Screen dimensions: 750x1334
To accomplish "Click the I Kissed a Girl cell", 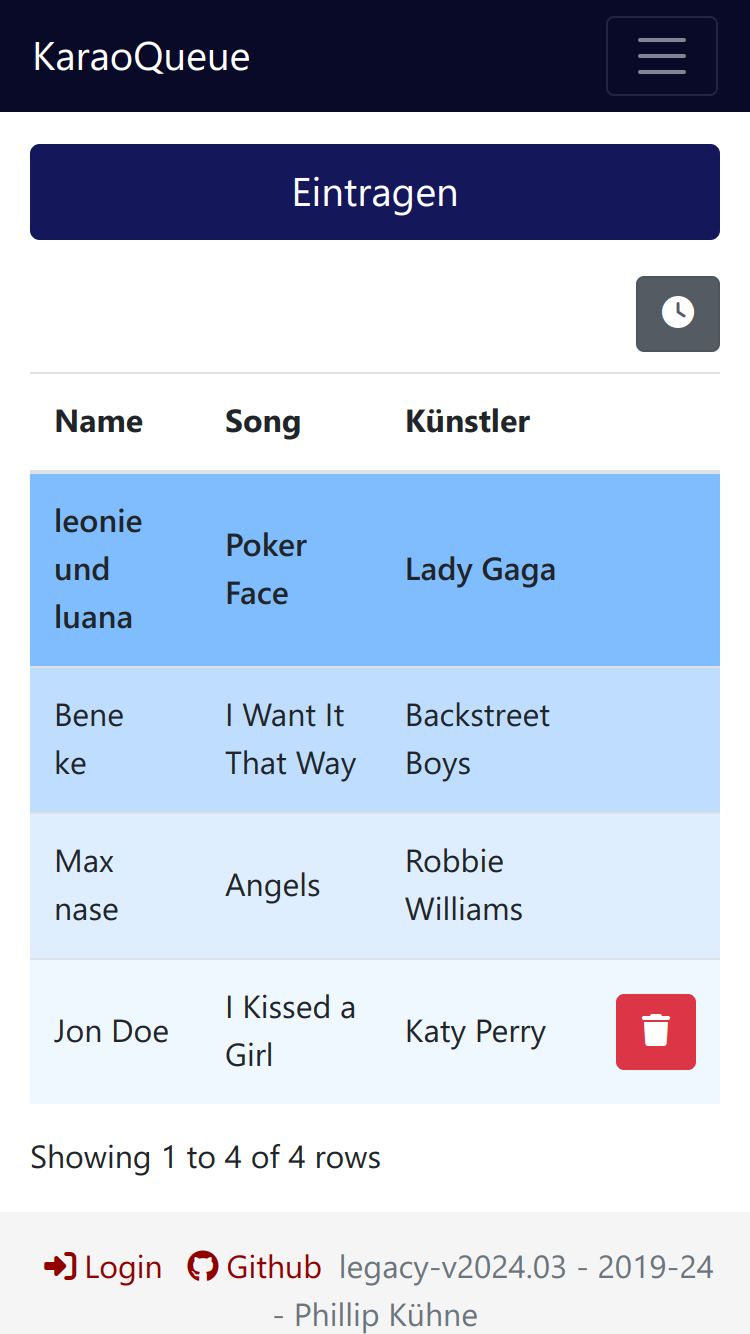I will [291, 1031].
